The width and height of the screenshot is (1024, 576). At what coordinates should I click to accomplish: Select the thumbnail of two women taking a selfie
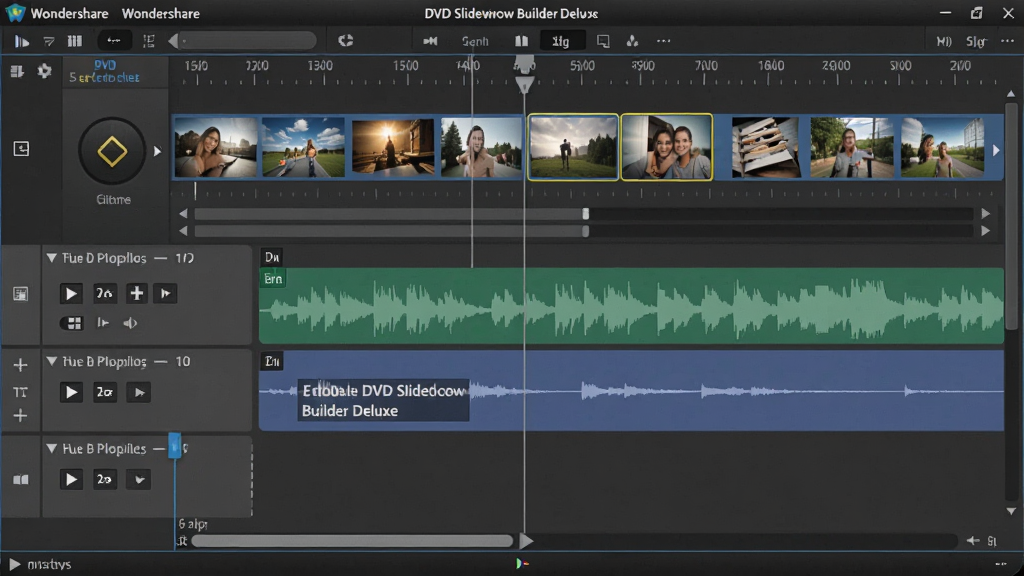(x=666, y=147)
